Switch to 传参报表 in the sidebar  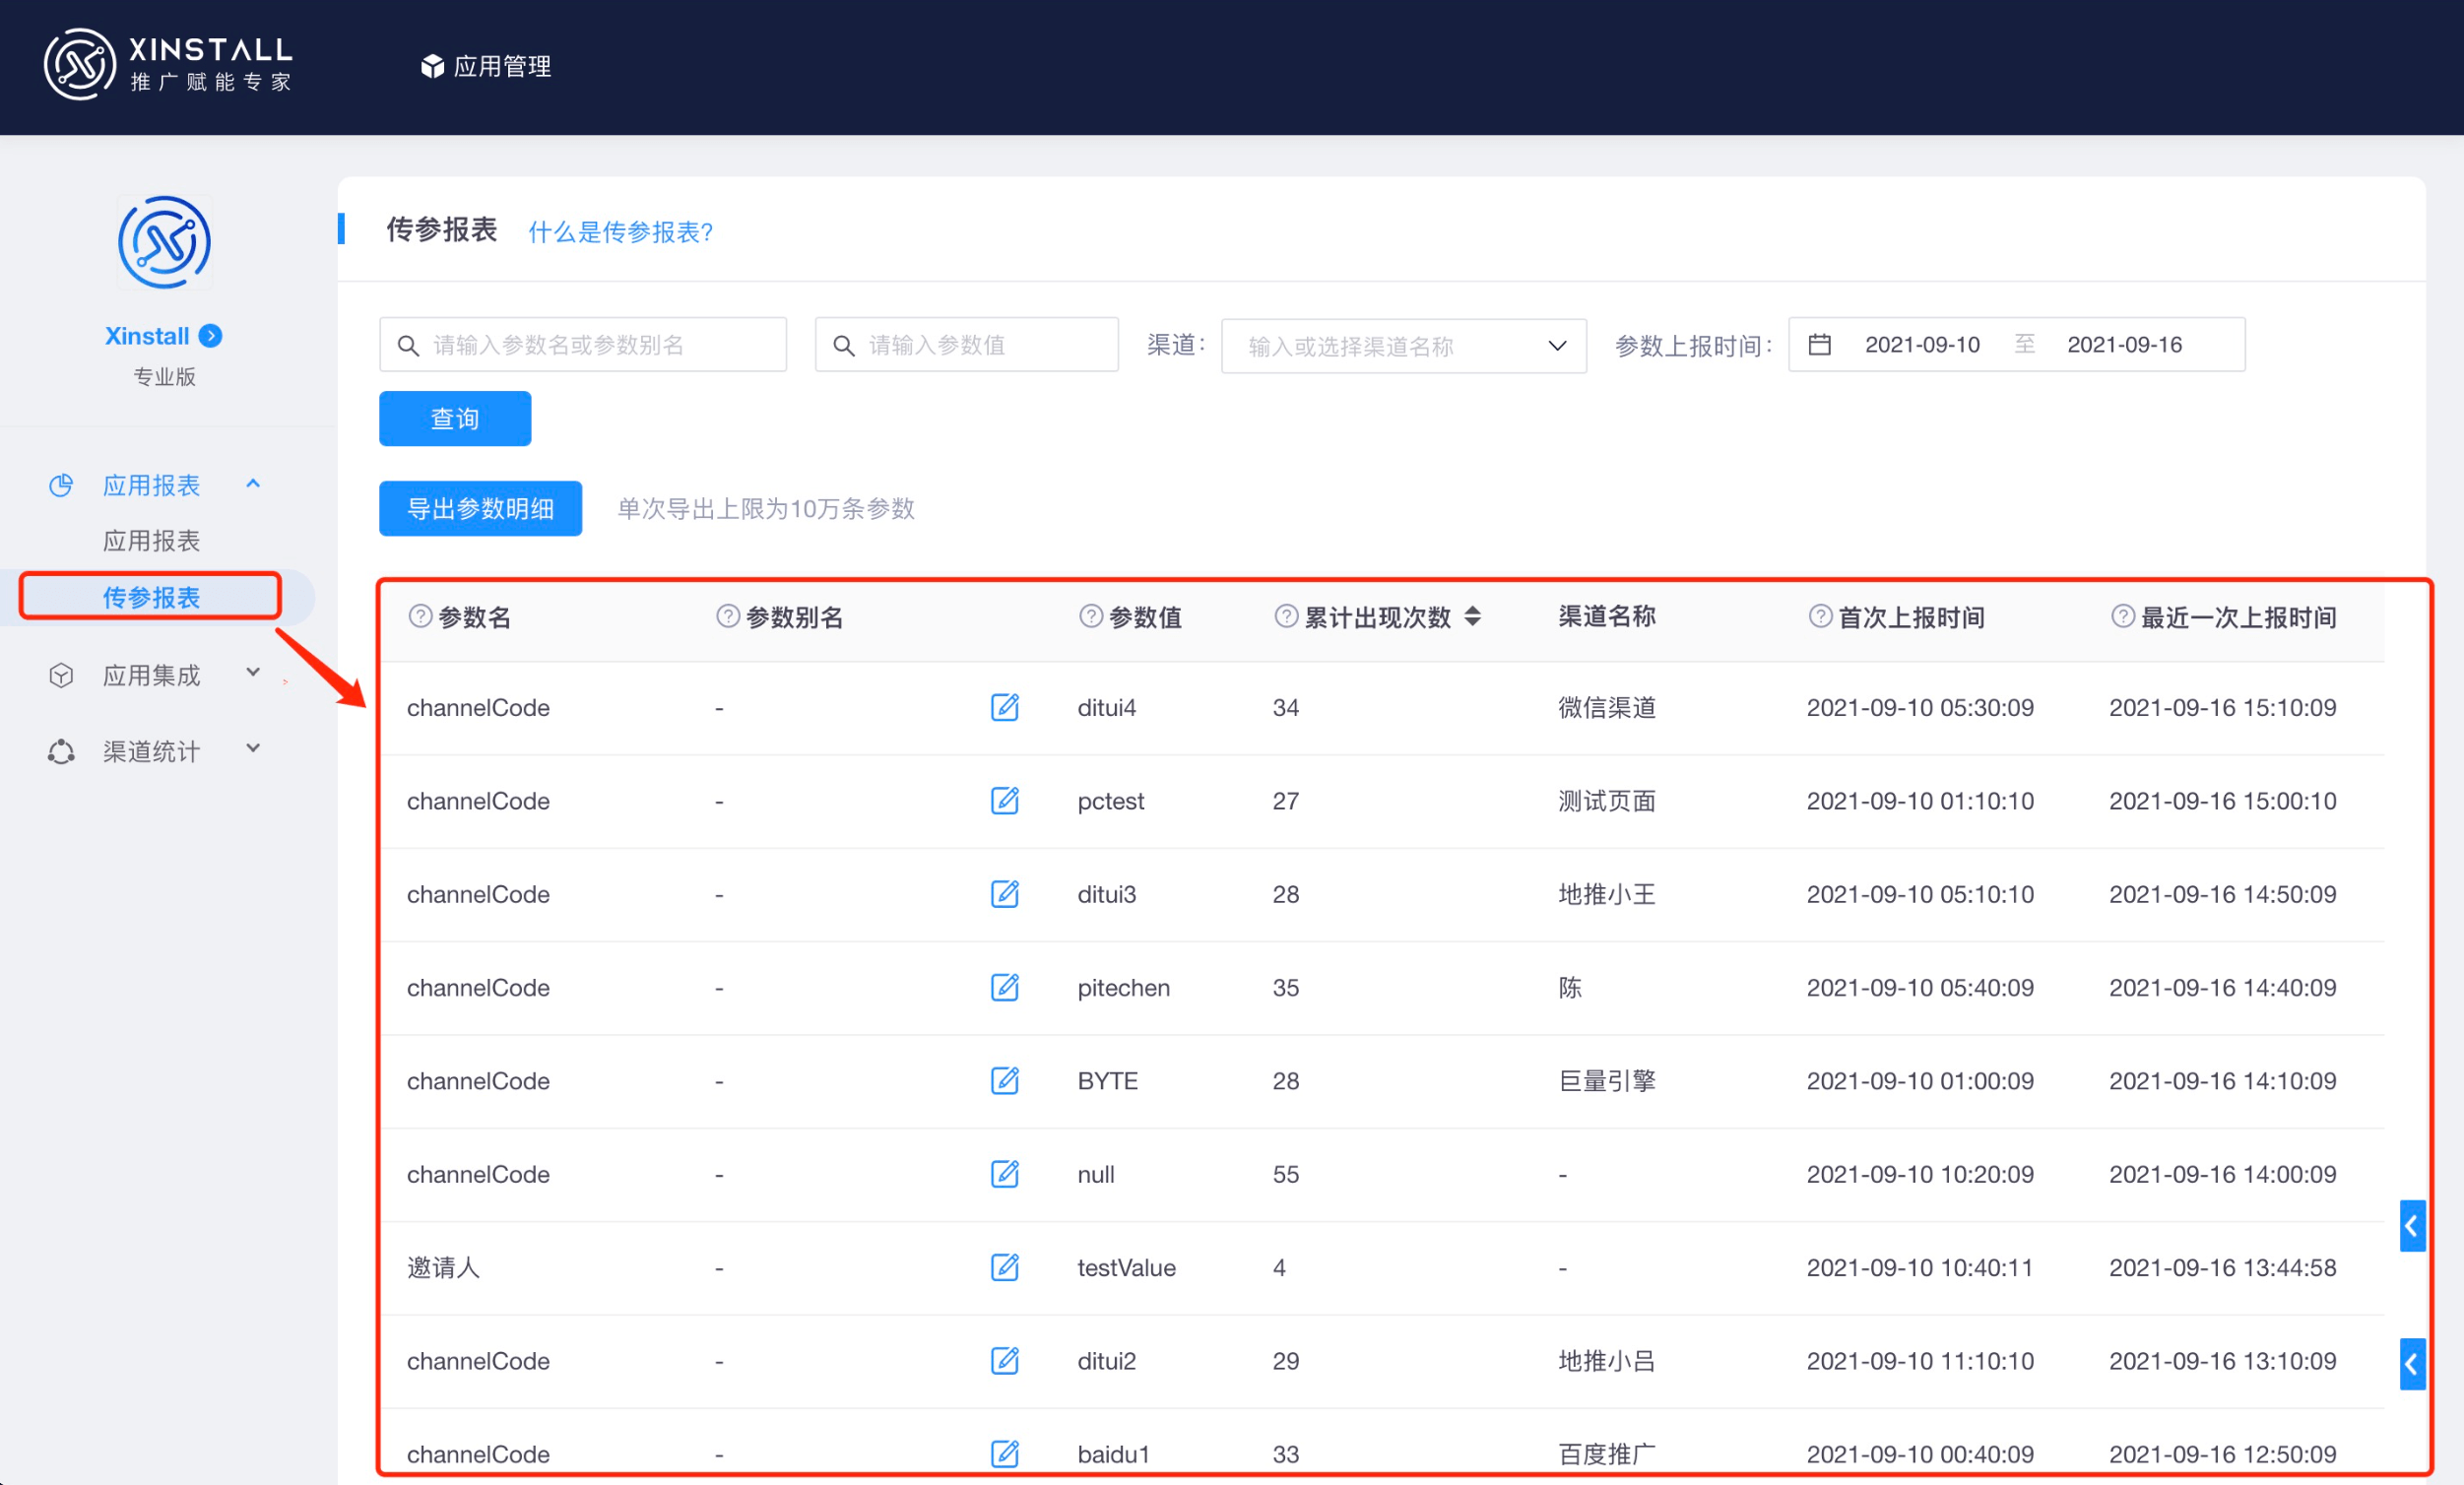point(151,596)
